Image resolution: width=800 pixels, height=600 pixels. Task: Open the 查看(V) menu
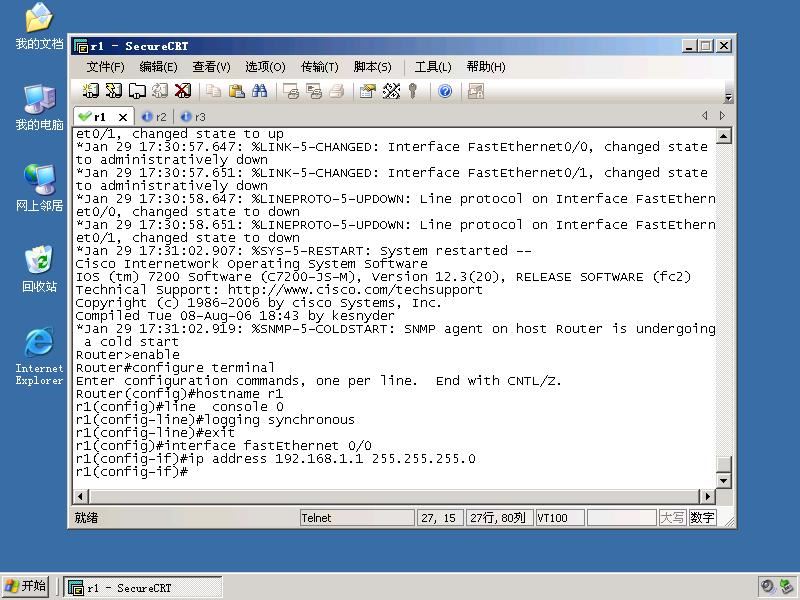(x=211, y=67)
